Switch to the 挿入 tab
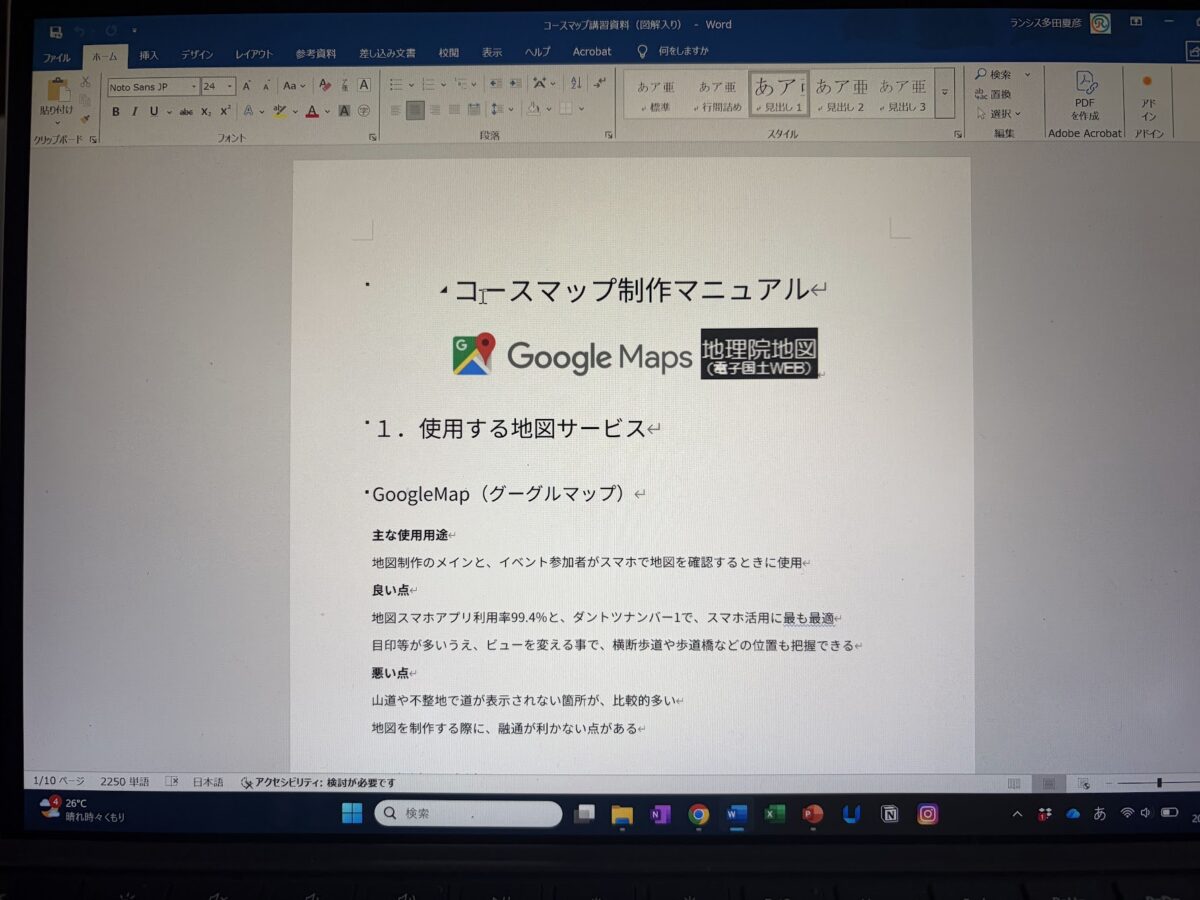 point(149,55)
